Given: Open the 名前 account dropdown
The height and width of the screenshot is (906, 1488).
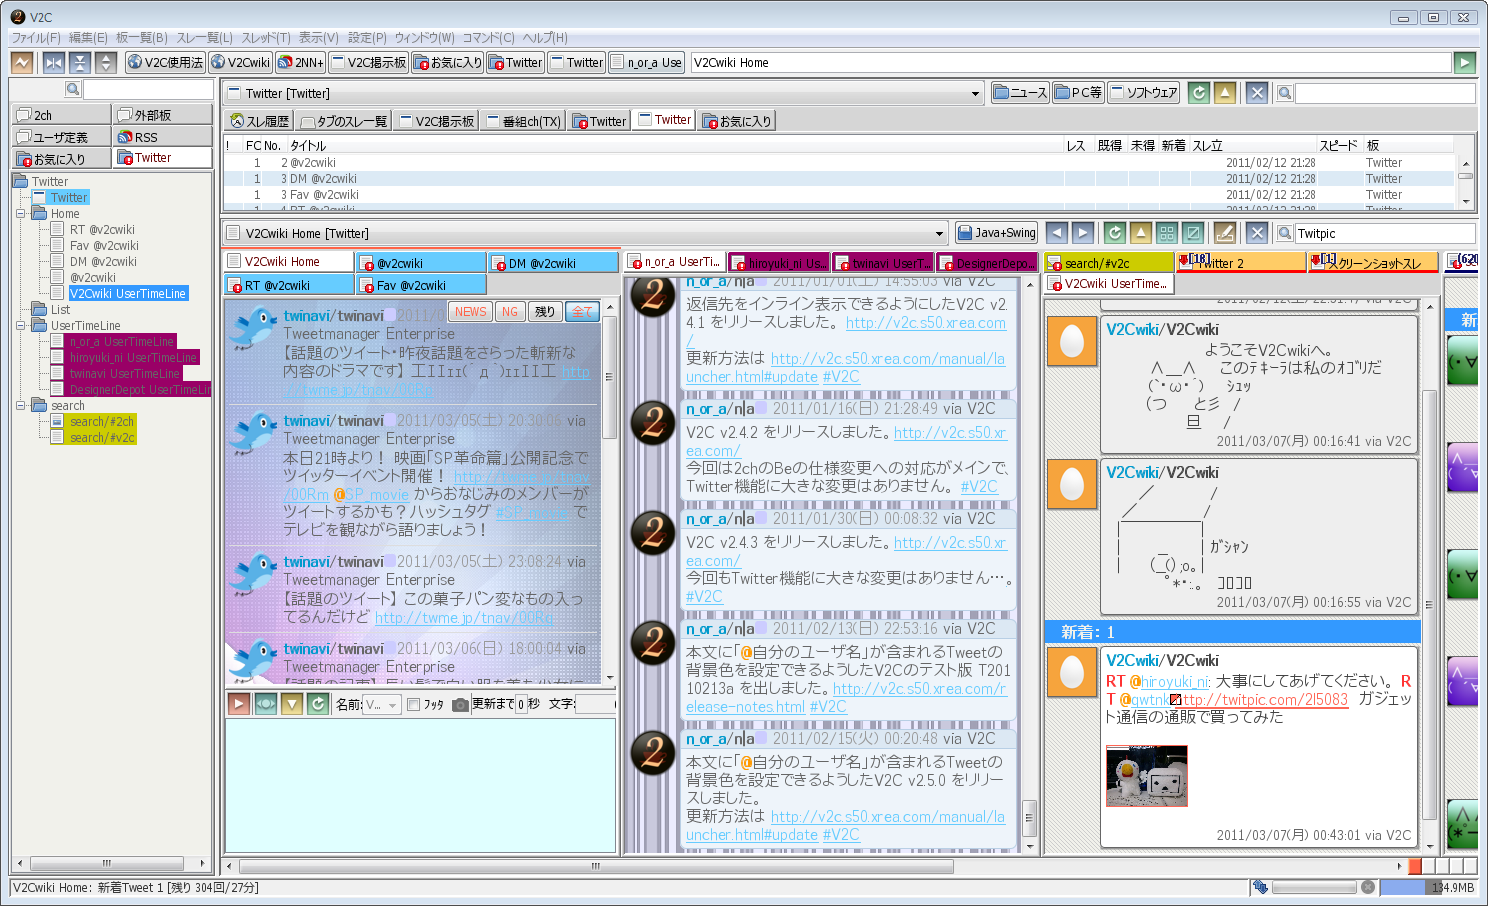Looking at the screenshot, I should [381, 704].
